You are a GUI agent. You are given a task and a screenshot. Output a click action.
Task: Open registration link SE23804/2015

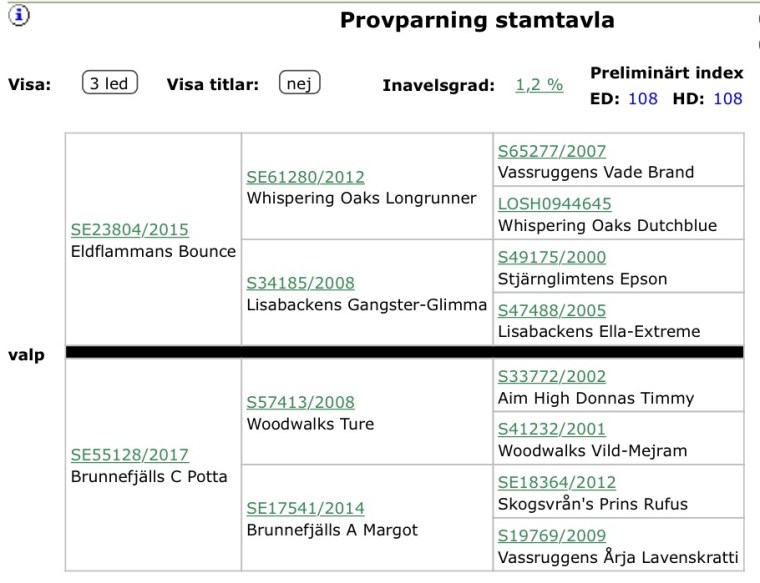pos(129,230)
